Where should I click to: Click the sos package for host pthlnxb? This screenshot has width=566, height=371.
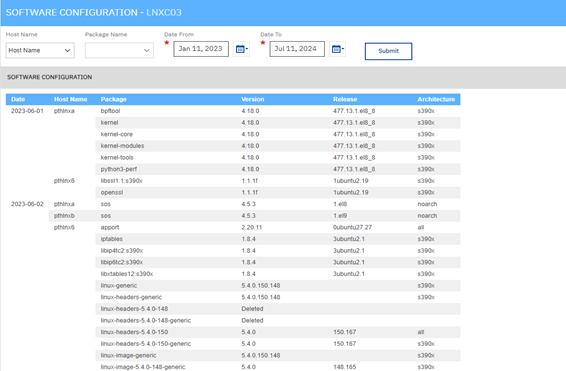coord(106,216)
